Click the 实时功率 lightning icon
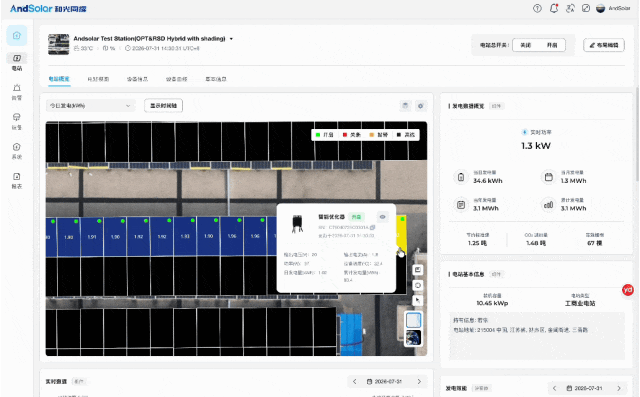The image size is (640, 397). (524, 132)
